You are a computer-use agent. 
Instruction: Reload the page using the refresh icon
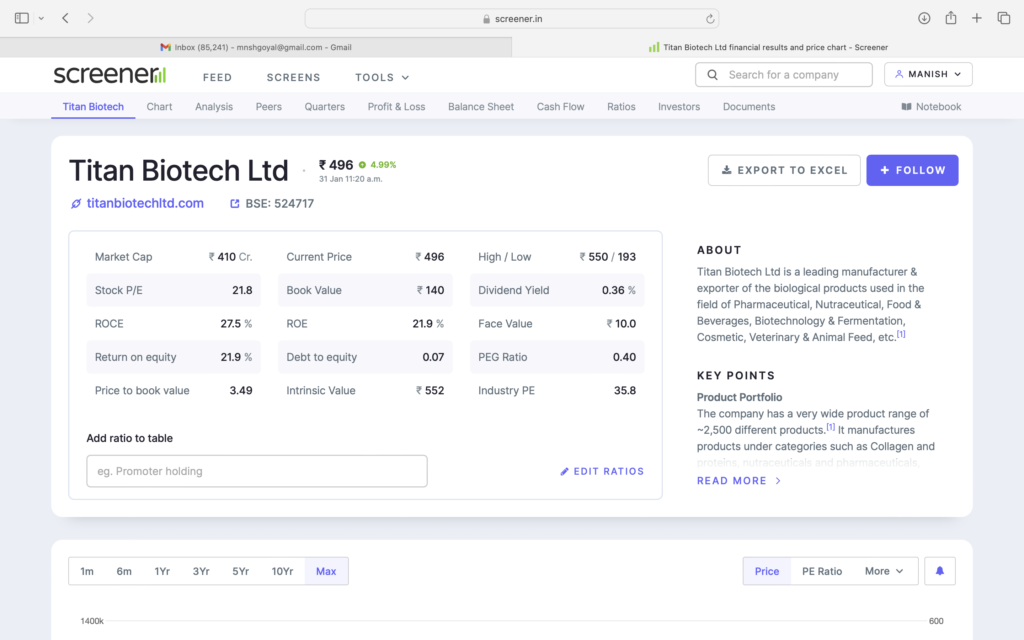710,19
